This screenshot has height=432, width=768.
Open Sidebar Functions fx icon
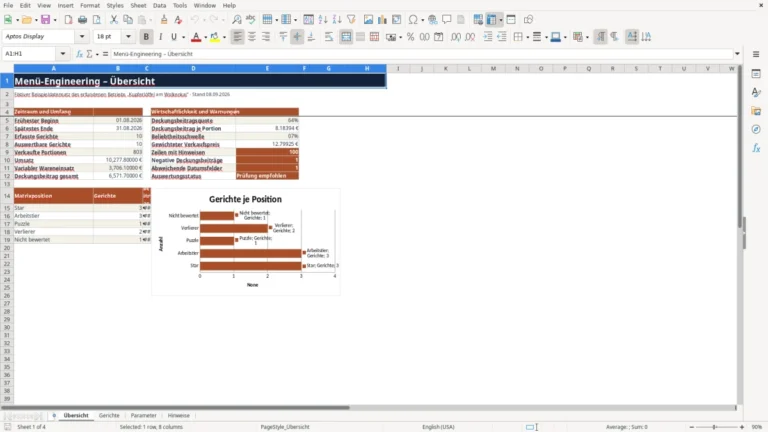pos(756,148)
